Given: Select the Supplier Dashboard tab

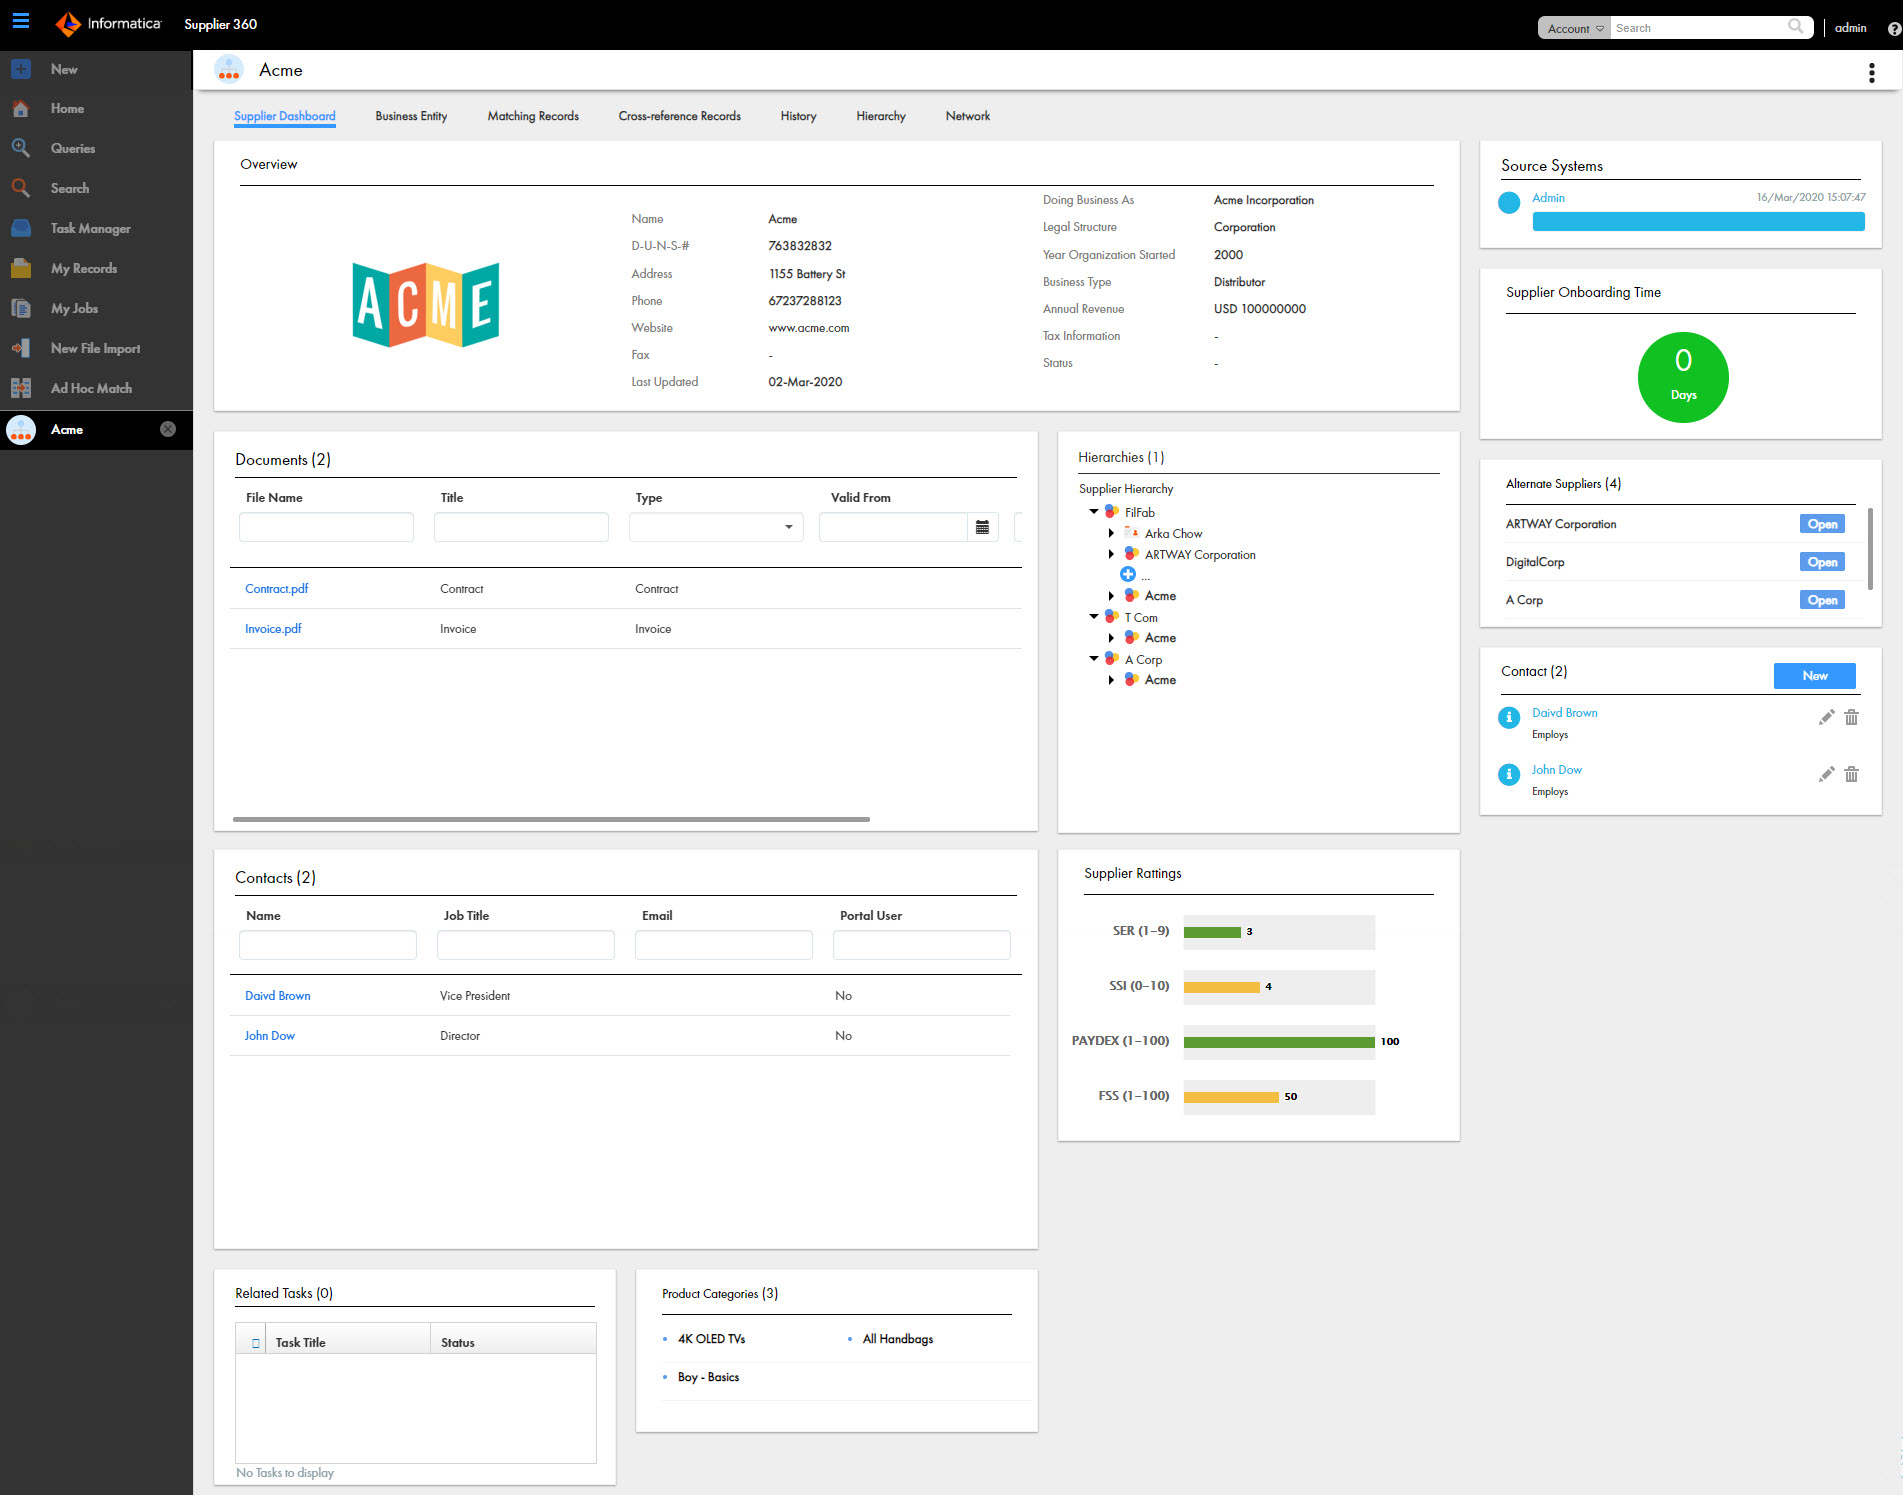Looking at the screenshot, I should [285, 116].
